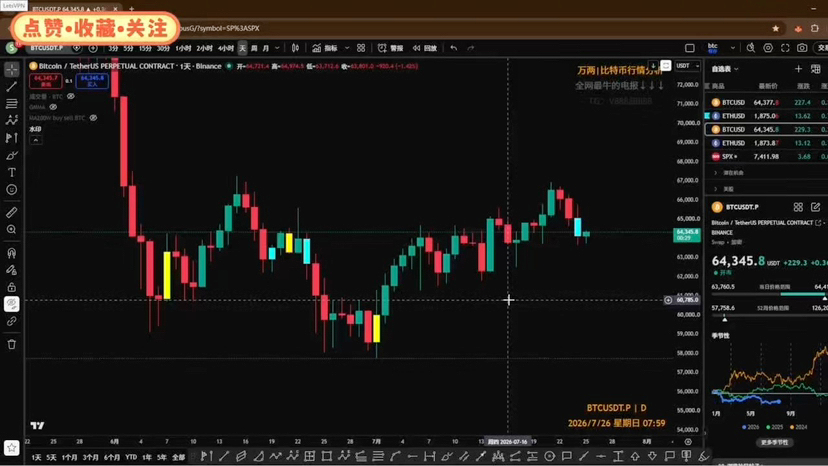
Task: Collapse the indicator legend arrow
Action: tap(35, 140)
